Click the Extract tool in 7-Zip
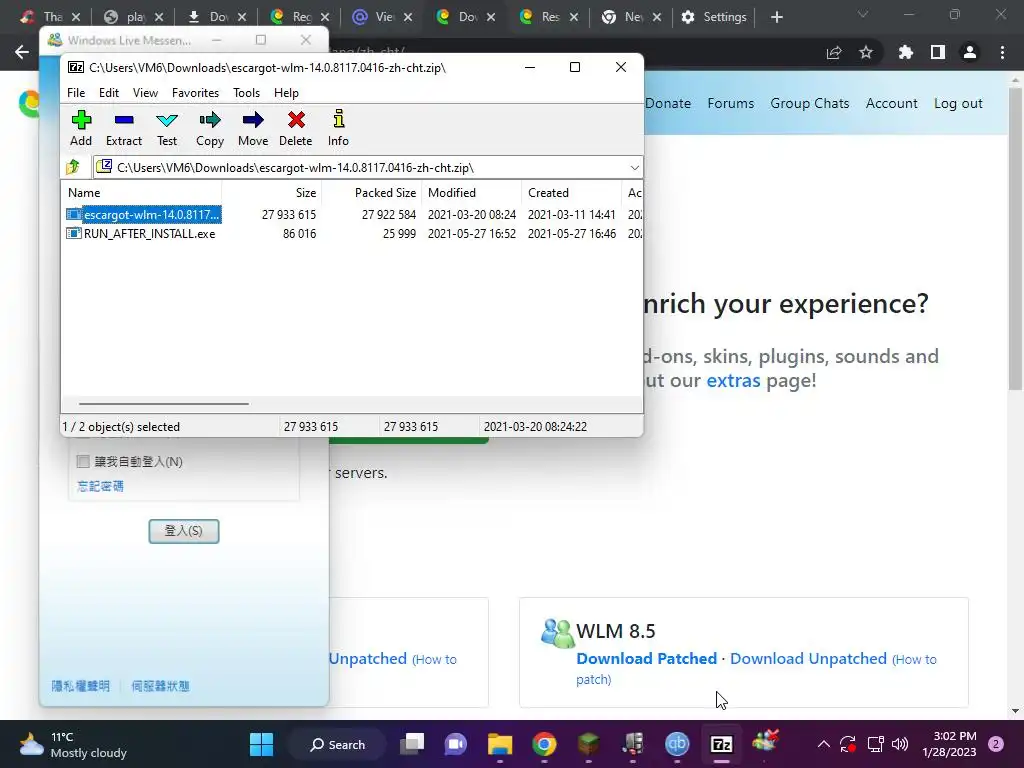1024x768 pixels. 123,128
